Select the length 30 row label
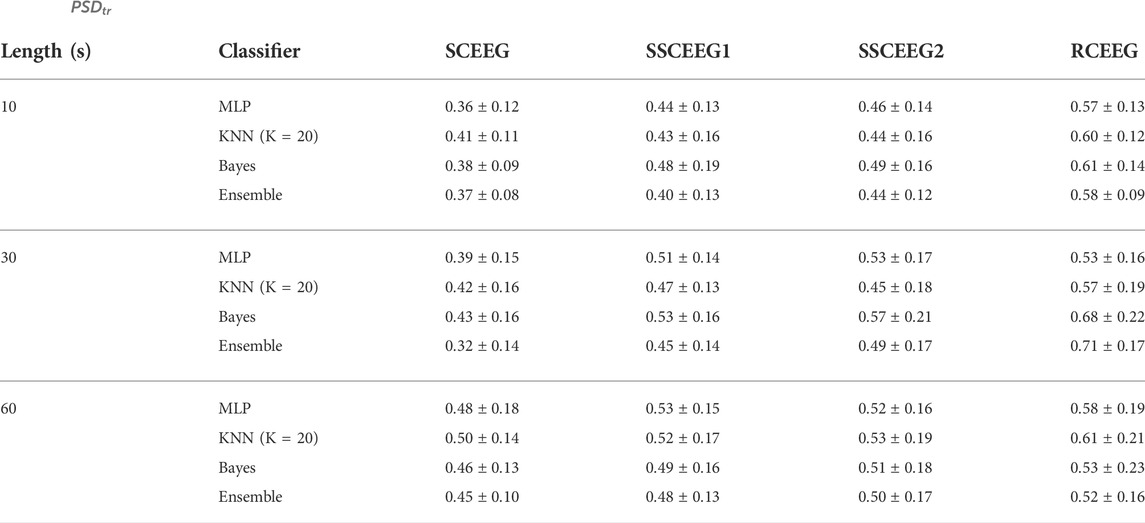Screen dimensions: 1145x523 7,258
